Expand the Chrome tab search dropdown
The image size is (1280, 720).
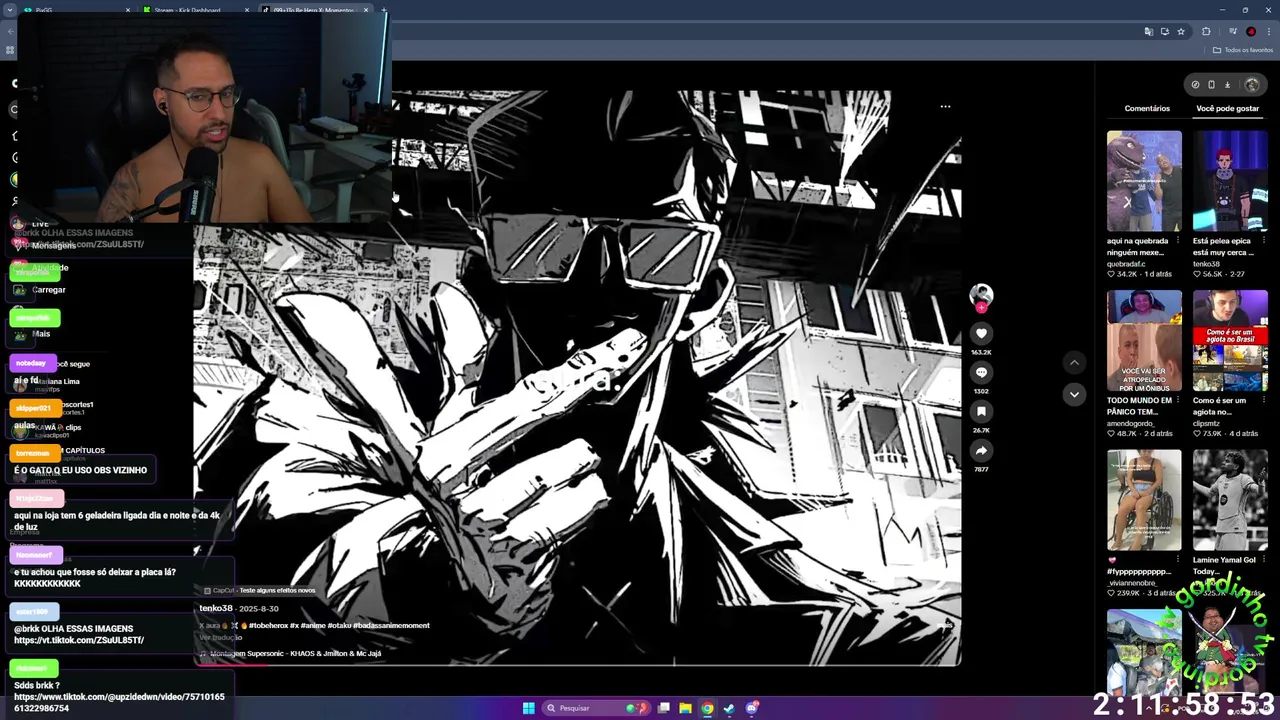10,10
